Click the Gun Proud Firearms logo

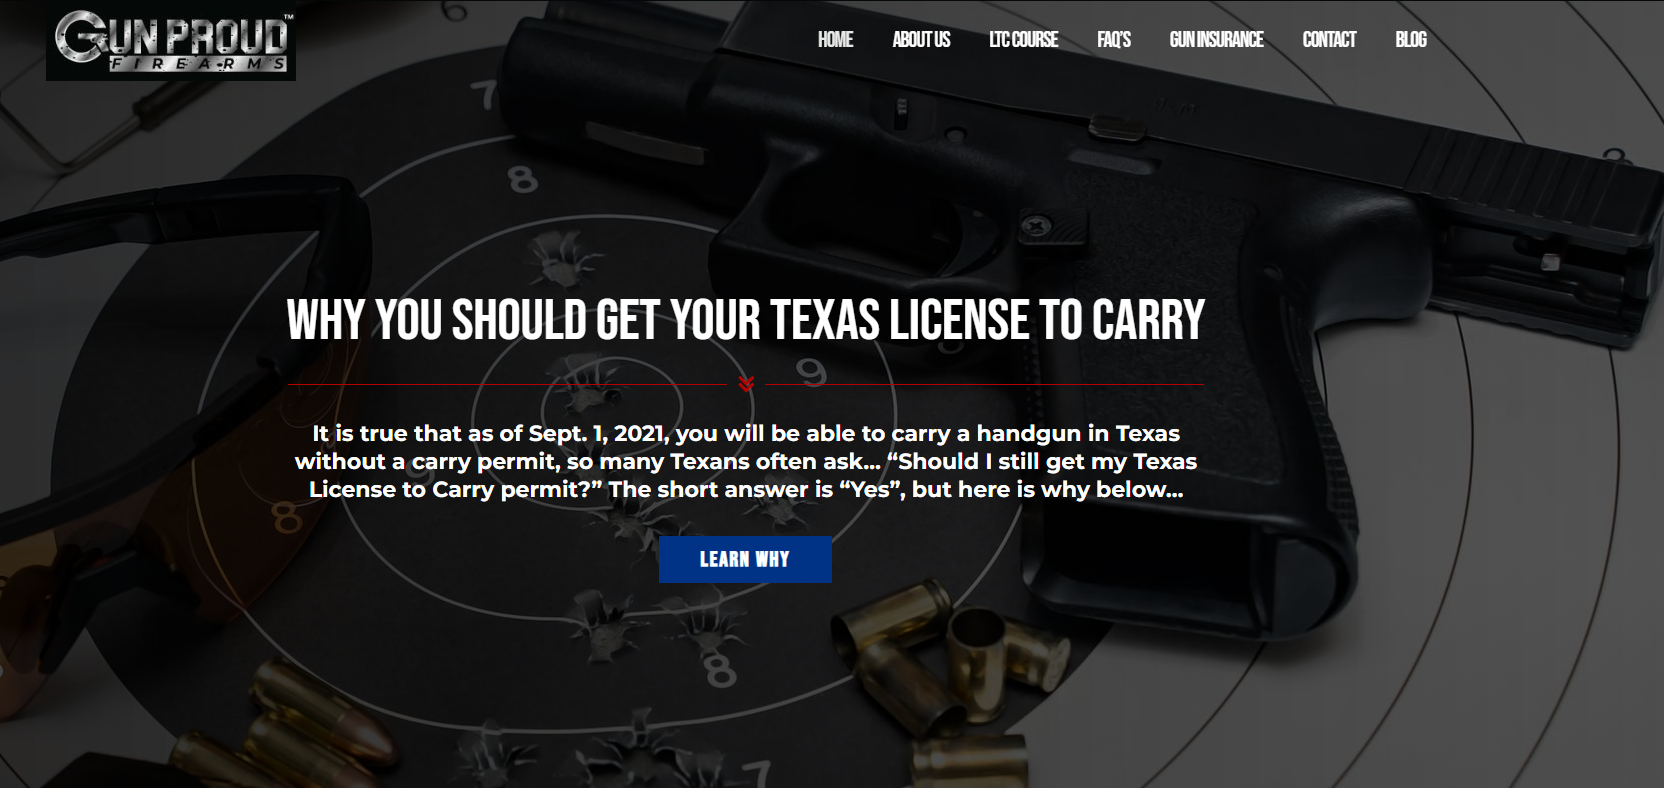pos(171,45)
